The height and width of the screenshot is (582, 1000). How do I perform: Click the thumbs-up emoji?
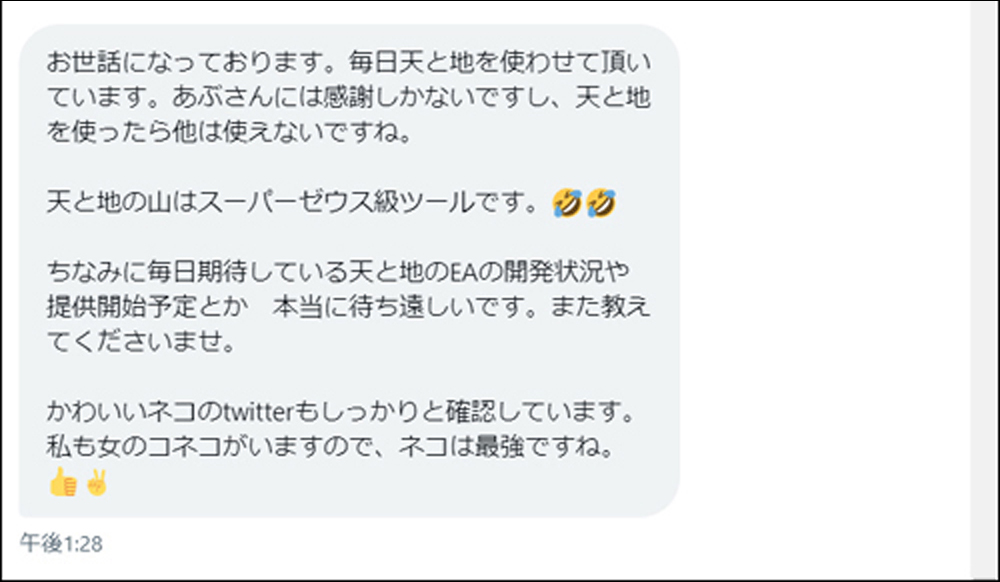(62, 482)
